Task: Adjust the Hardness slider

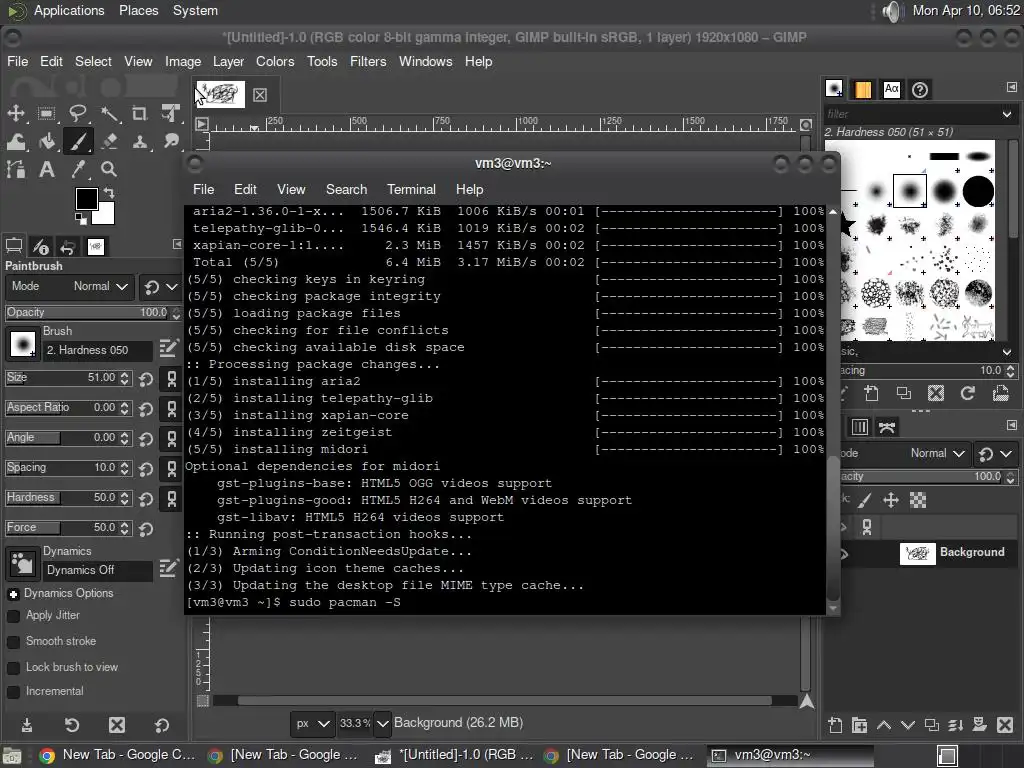Action: pyautogui.click(x=61, y=498)
